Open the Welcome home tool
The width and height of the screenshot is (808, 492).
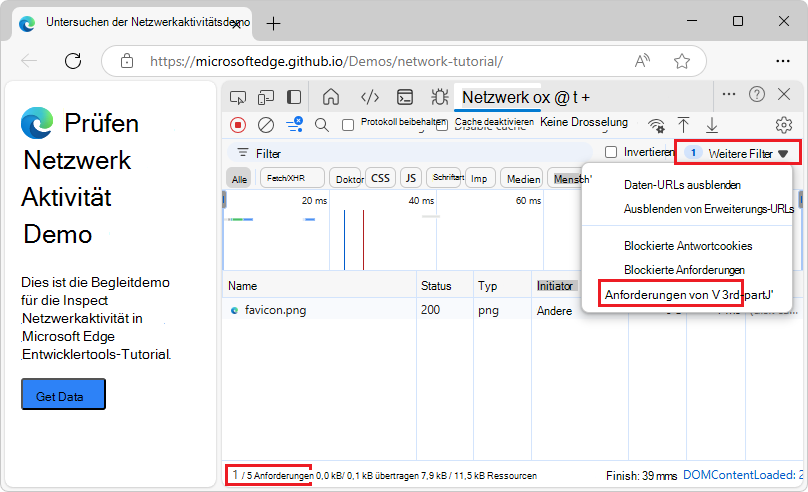[331, 97]
